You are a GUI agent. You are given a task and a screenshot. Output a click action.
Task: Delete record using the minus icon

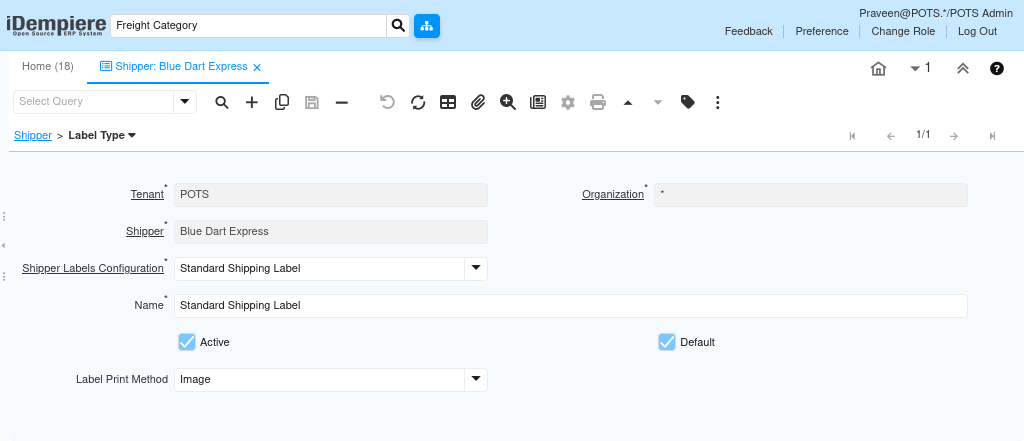342,103
